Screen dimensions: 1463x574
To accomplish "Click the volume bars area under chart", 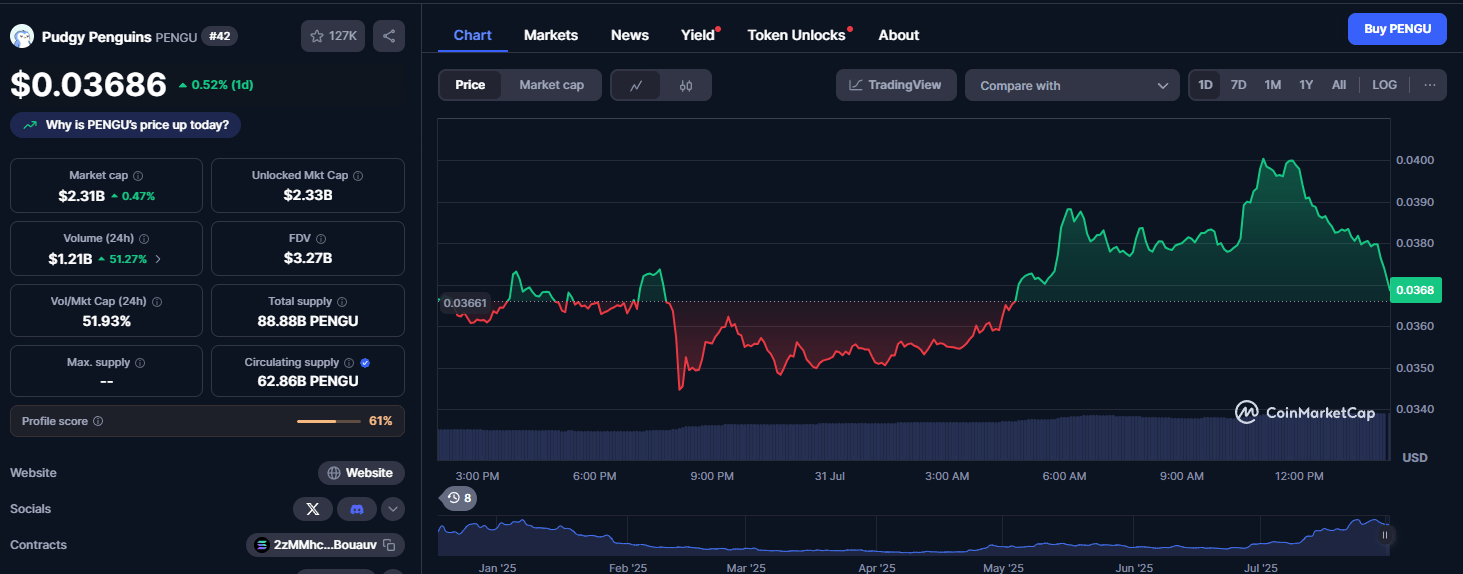I will click(x=912, y=438).
